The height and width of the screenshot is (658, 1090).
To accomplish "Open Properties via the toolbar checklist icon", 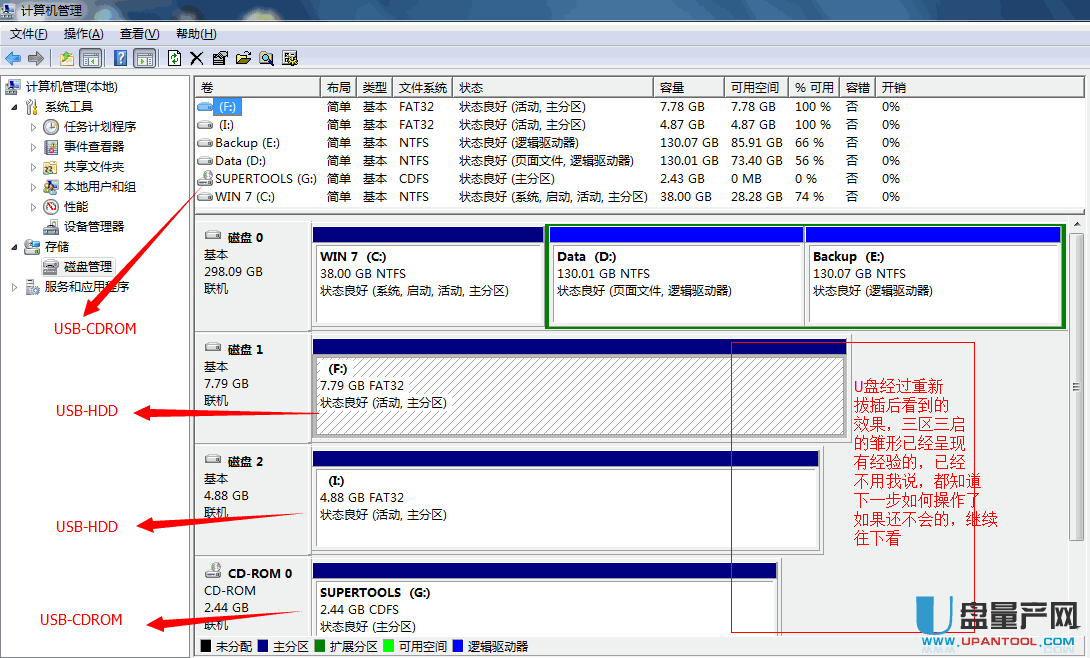I will (220, 58).
